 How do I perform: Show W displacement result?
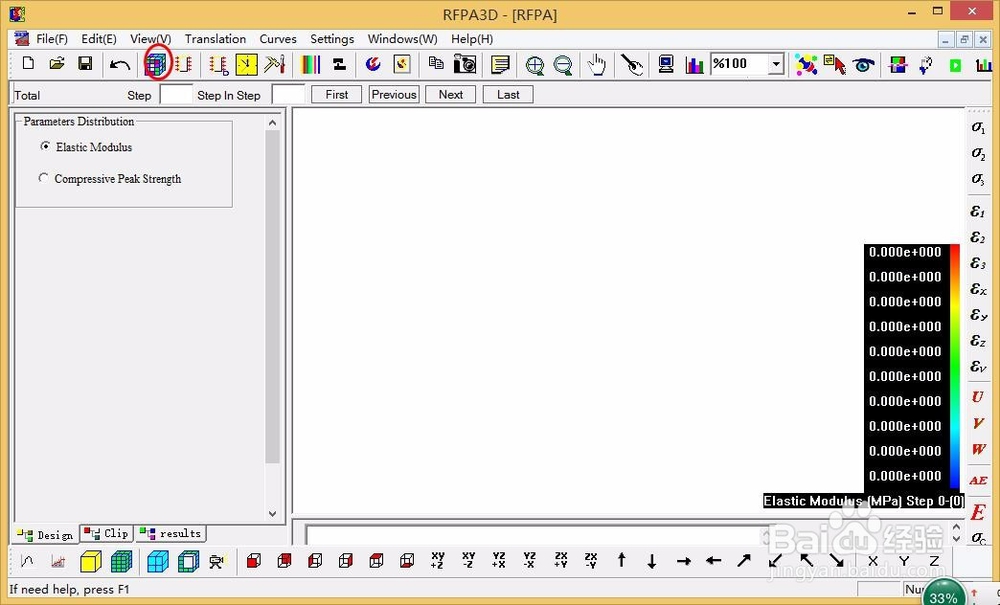[978, 449]
